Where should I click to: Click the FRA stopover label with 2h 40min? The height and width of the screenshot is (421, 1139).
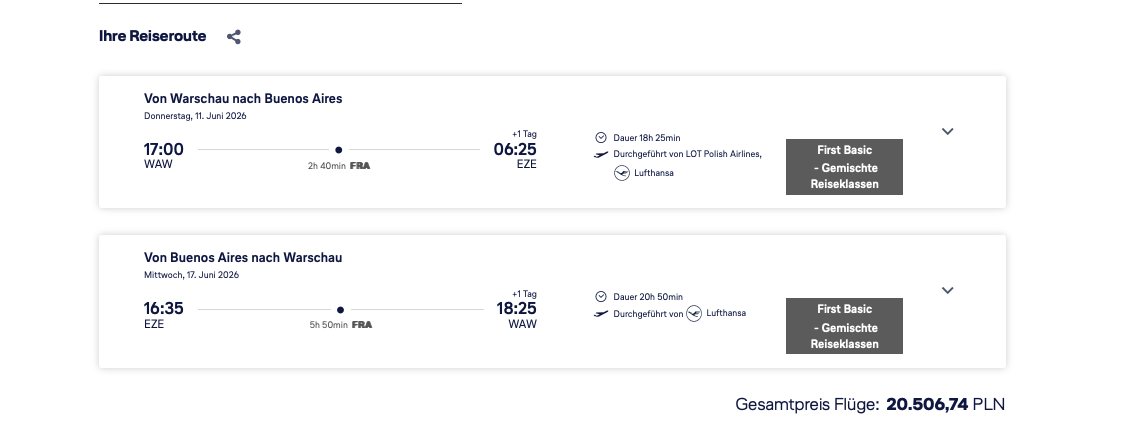pos(360,166)
